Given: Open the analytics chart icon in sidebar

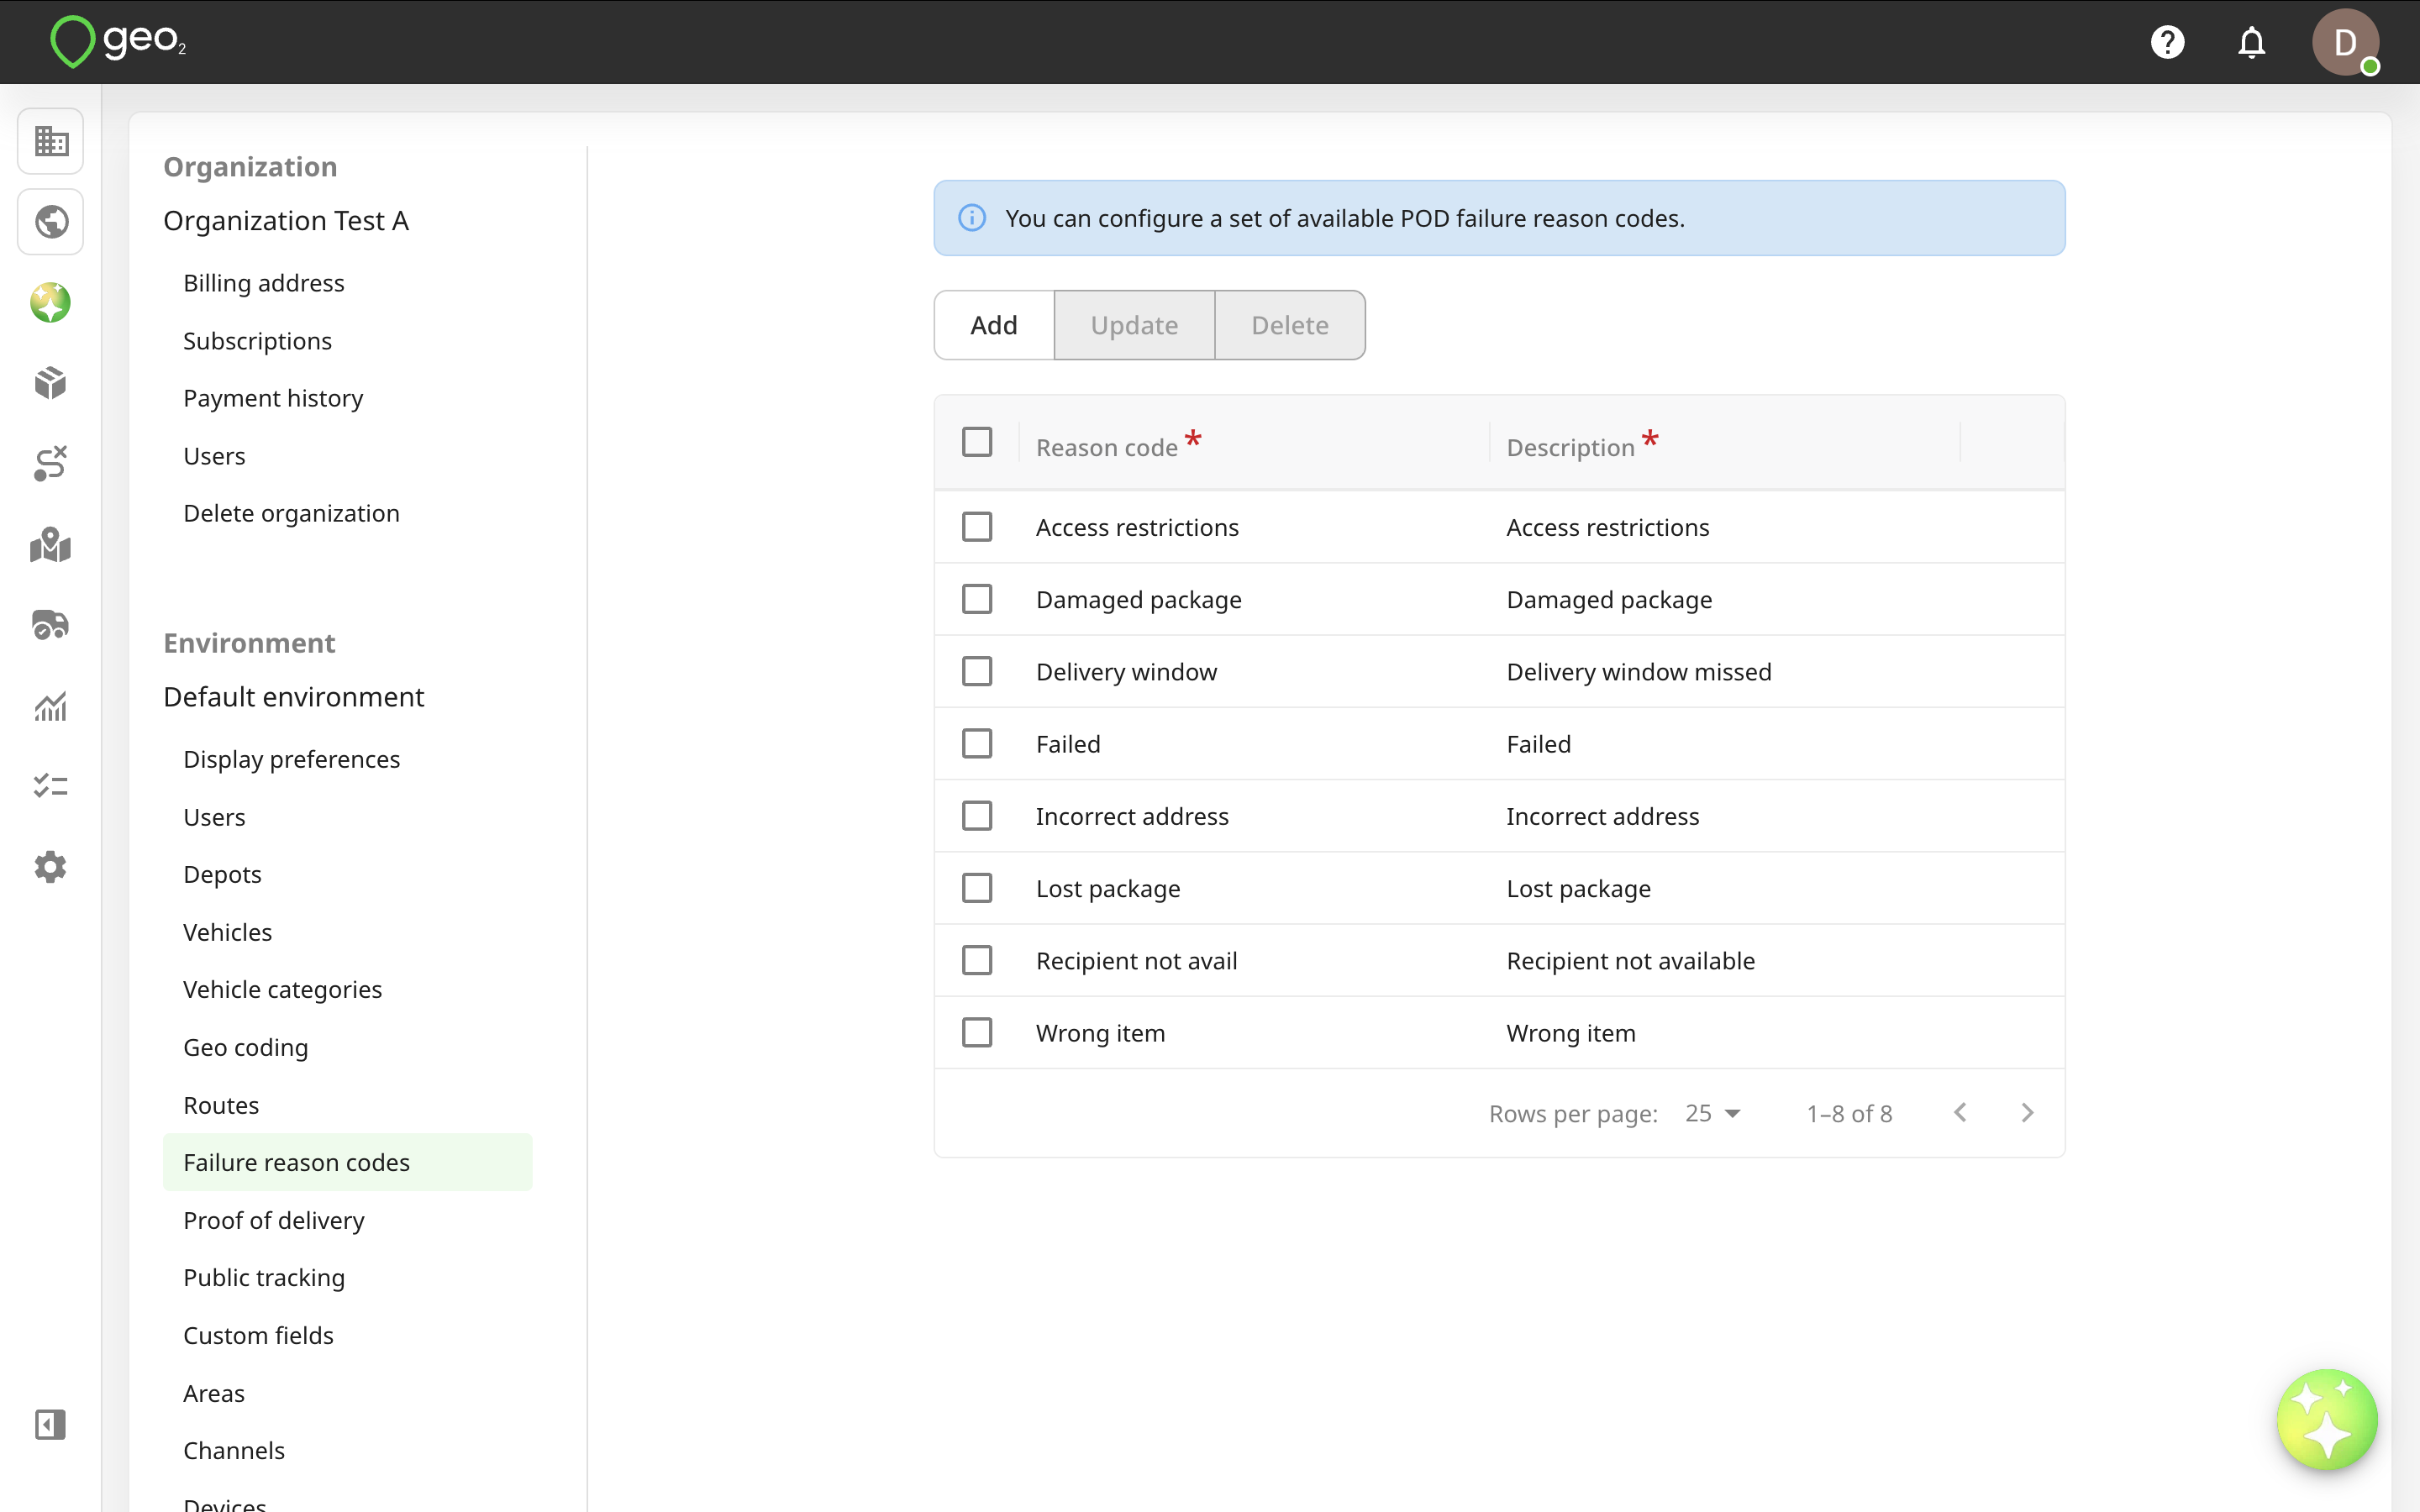Looking at the screenshot, I should click(51, 706).
